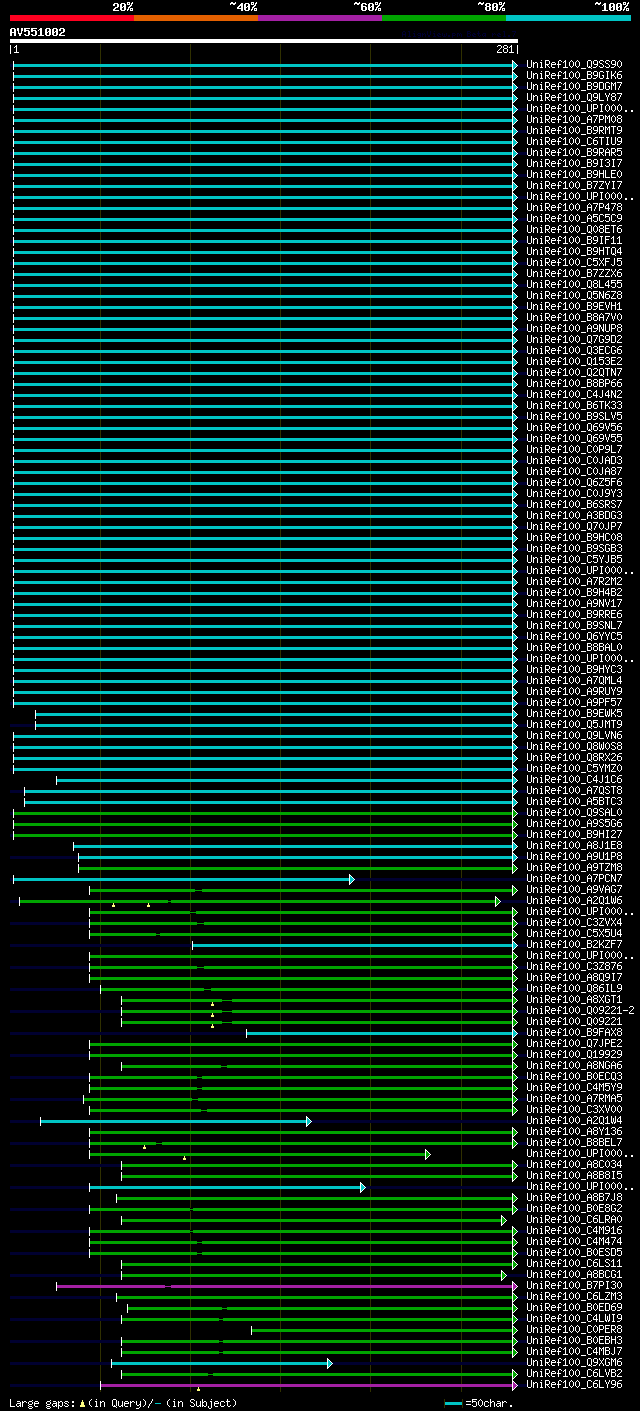
Task: Click the UniRef100_A9NV17 hit name
Action: tap(574, 604)
